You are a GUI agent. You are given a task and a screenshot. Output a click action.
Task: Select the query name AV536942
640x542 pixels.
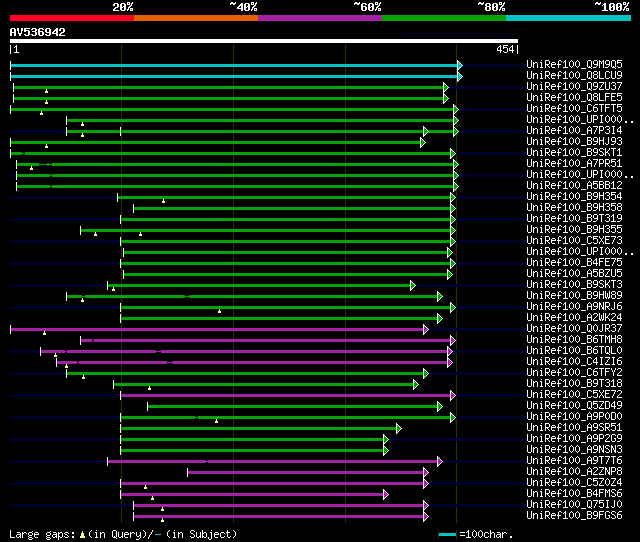(x=38, y=32)
